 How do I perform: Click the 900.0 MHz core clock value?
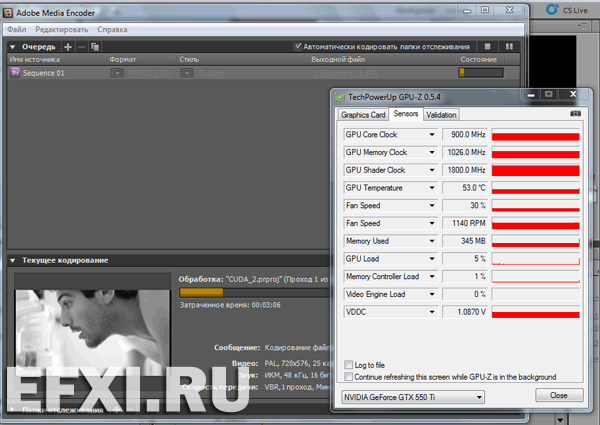point(465,135)
